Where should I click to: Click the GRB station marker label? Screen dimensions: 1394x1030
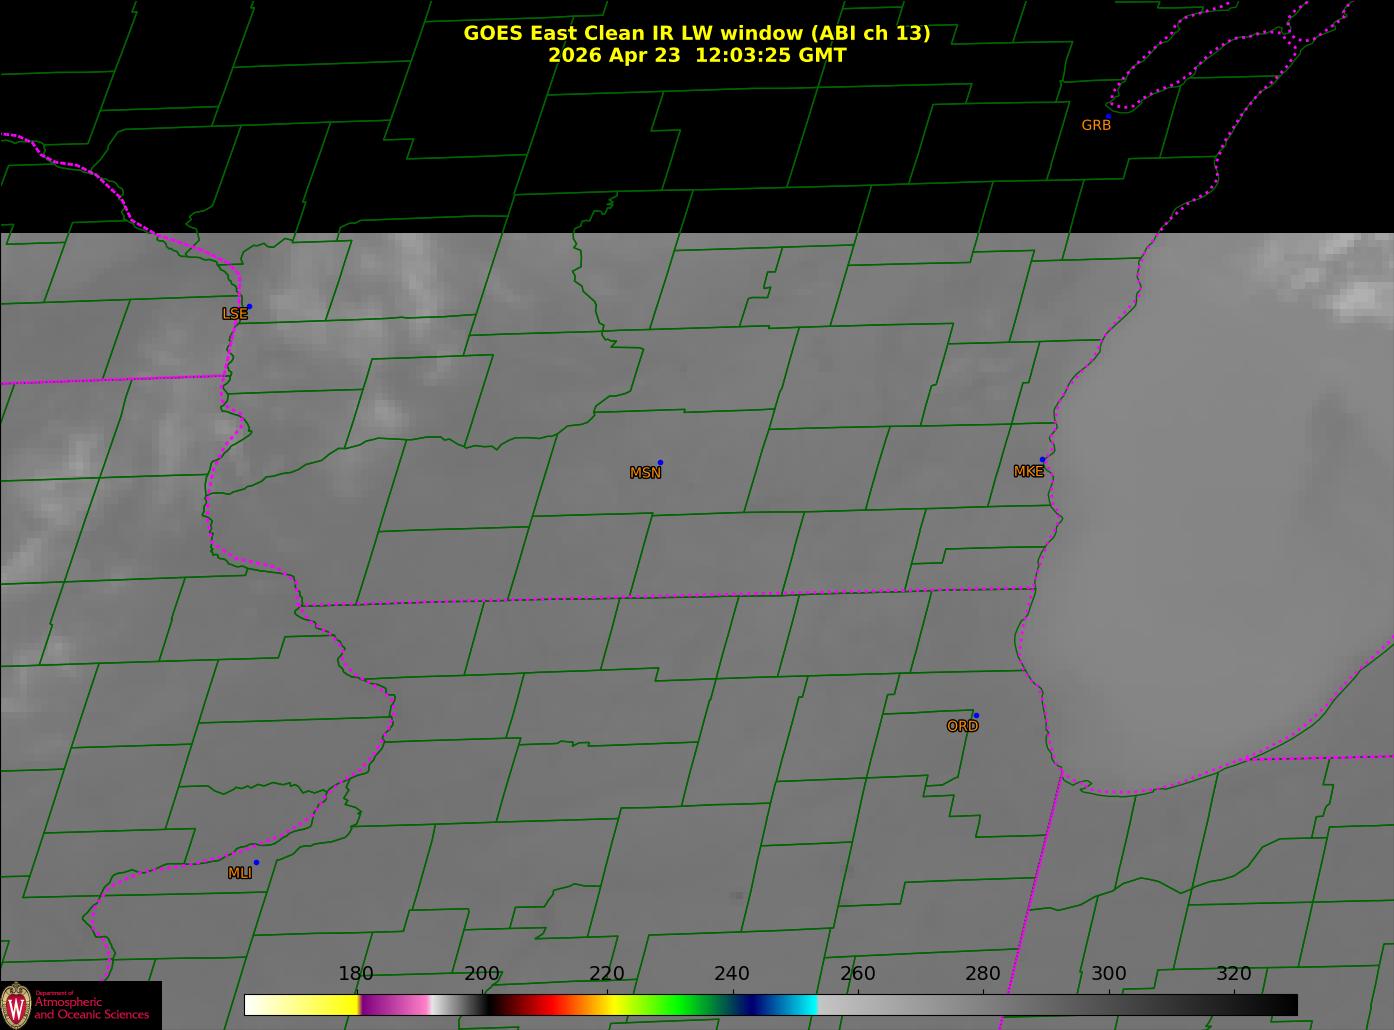(x=1096, y=125)
